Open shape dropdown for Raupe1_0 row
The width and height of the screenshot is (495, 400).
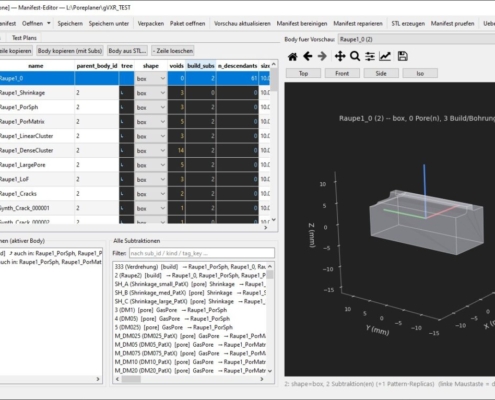pos(151,79)
